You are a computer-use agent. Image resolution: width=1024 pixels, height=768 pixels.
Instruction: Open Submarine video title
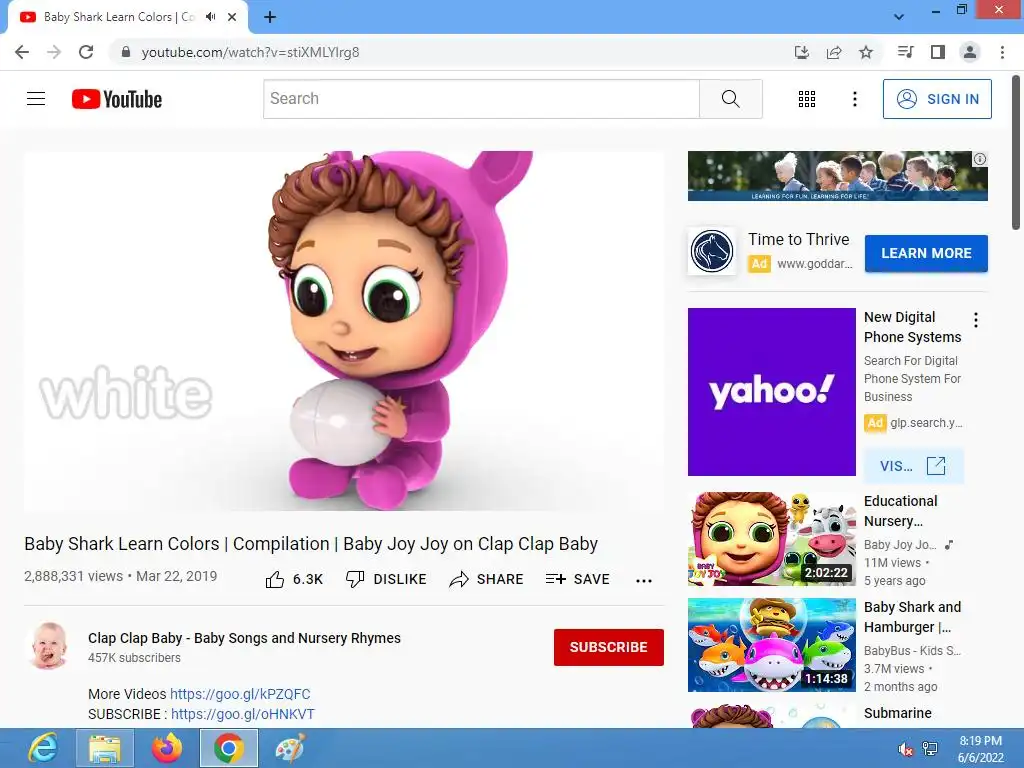pos(897,713)
